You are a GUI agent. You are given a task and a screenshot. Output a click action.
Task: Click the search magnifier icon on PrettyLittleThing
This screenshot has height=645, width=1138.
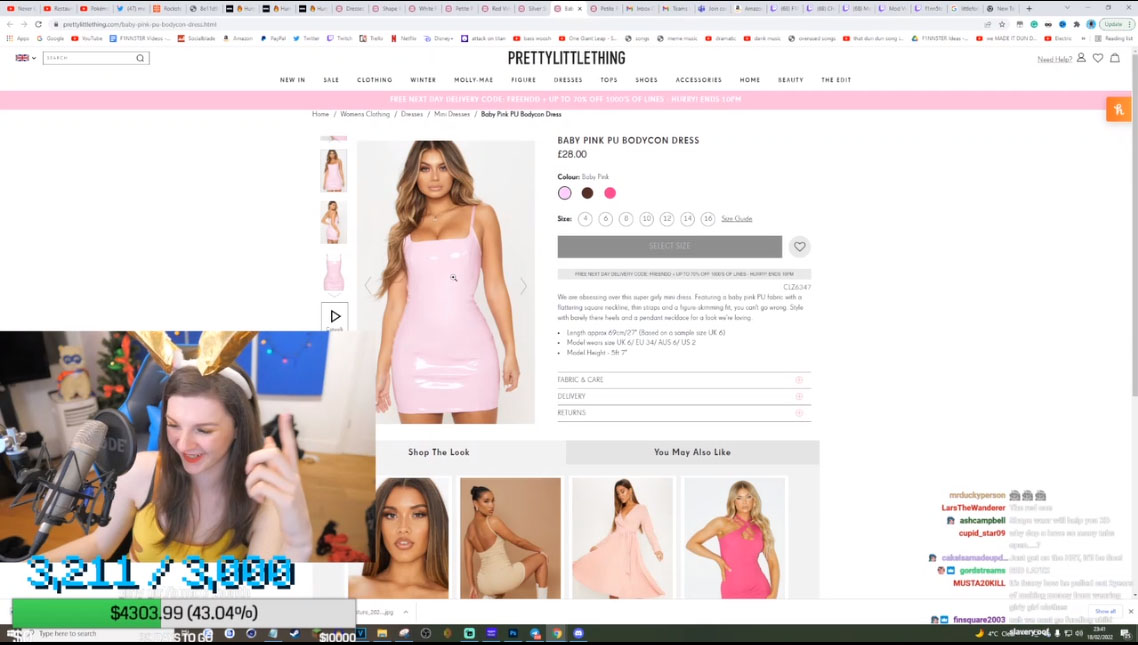[x=140, y=58]
